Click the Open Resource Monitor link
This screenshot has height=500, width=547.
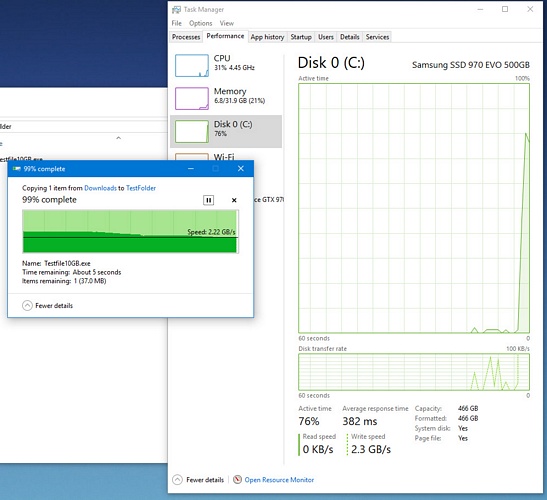pos(279,480)
